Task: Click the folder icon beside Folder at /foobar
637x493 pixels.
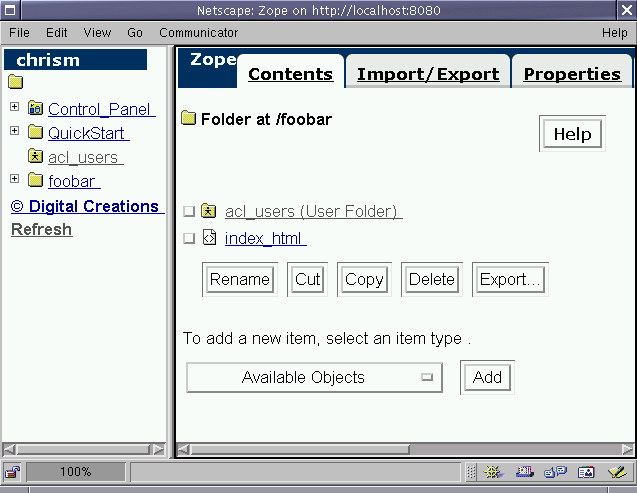Action: tap(188, 118)
